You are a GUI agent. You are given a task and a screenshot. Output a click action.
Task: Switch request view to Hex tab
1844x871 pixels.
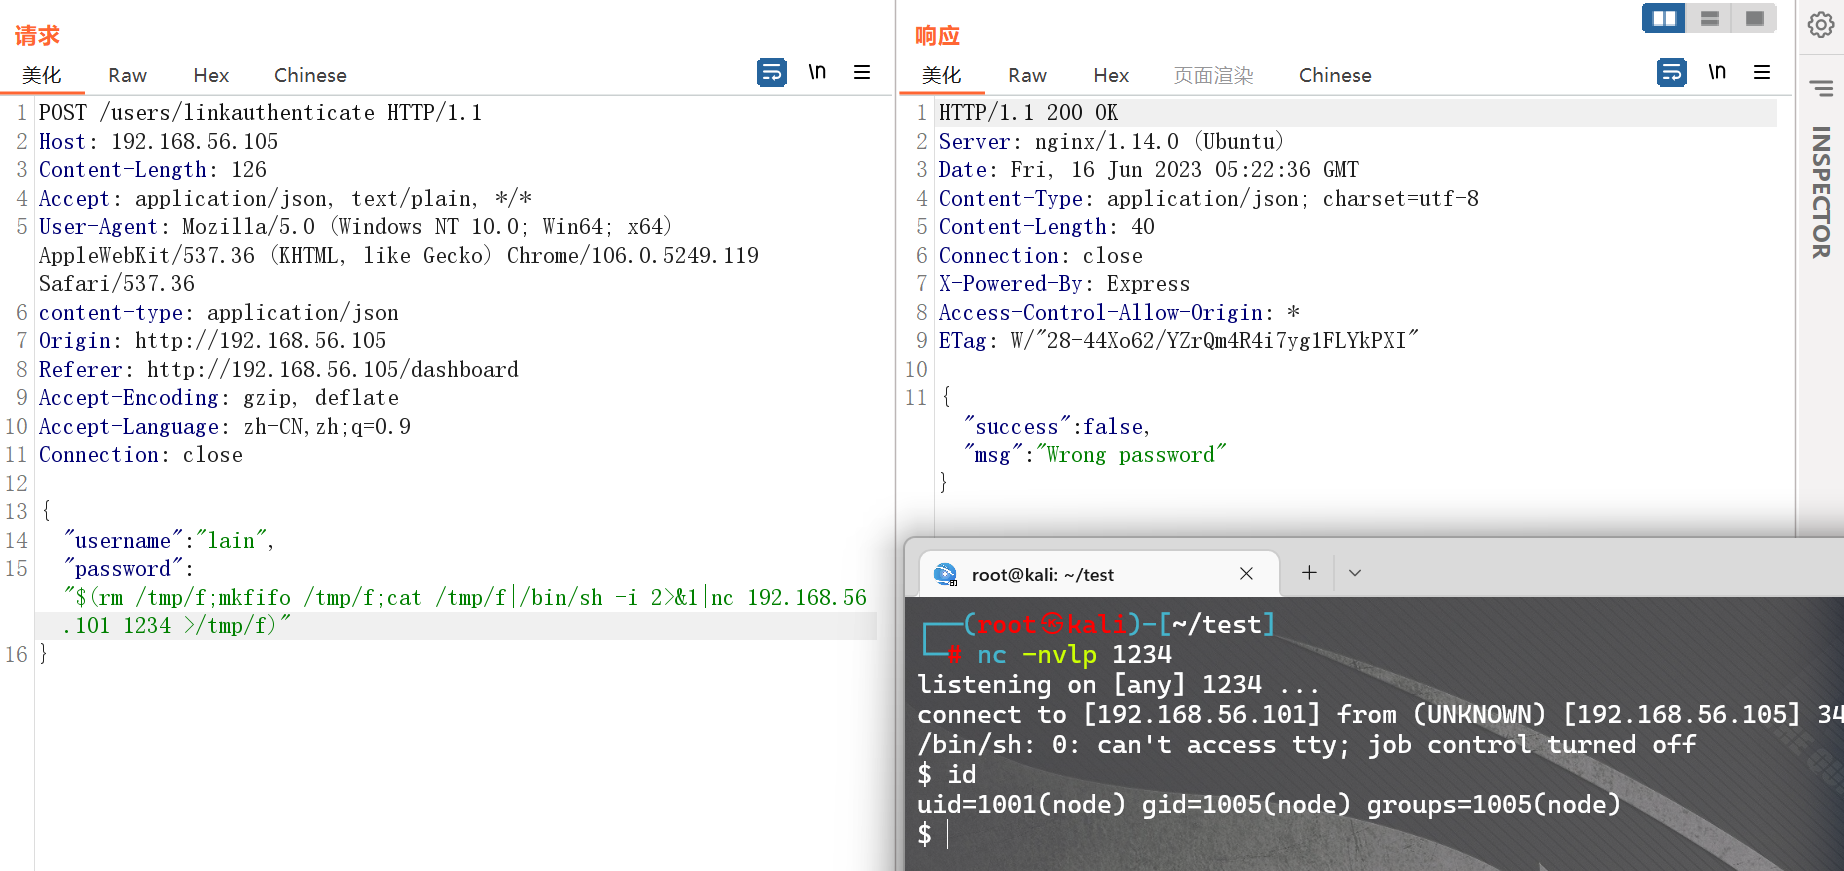[x=211, y=75]
